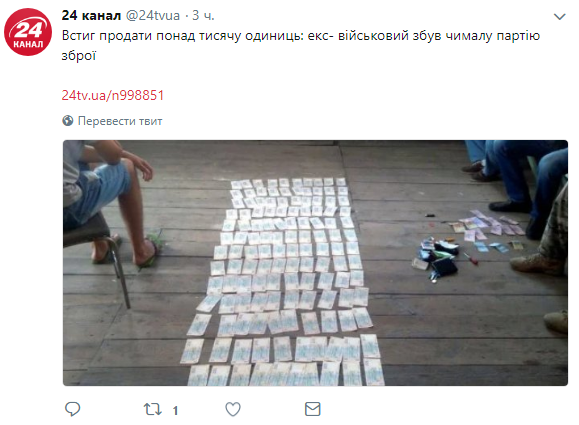Click the word зброї in tweet text
Image resolution: width=579 pixels, height=425 pixels.
click(x=79, y=56)
